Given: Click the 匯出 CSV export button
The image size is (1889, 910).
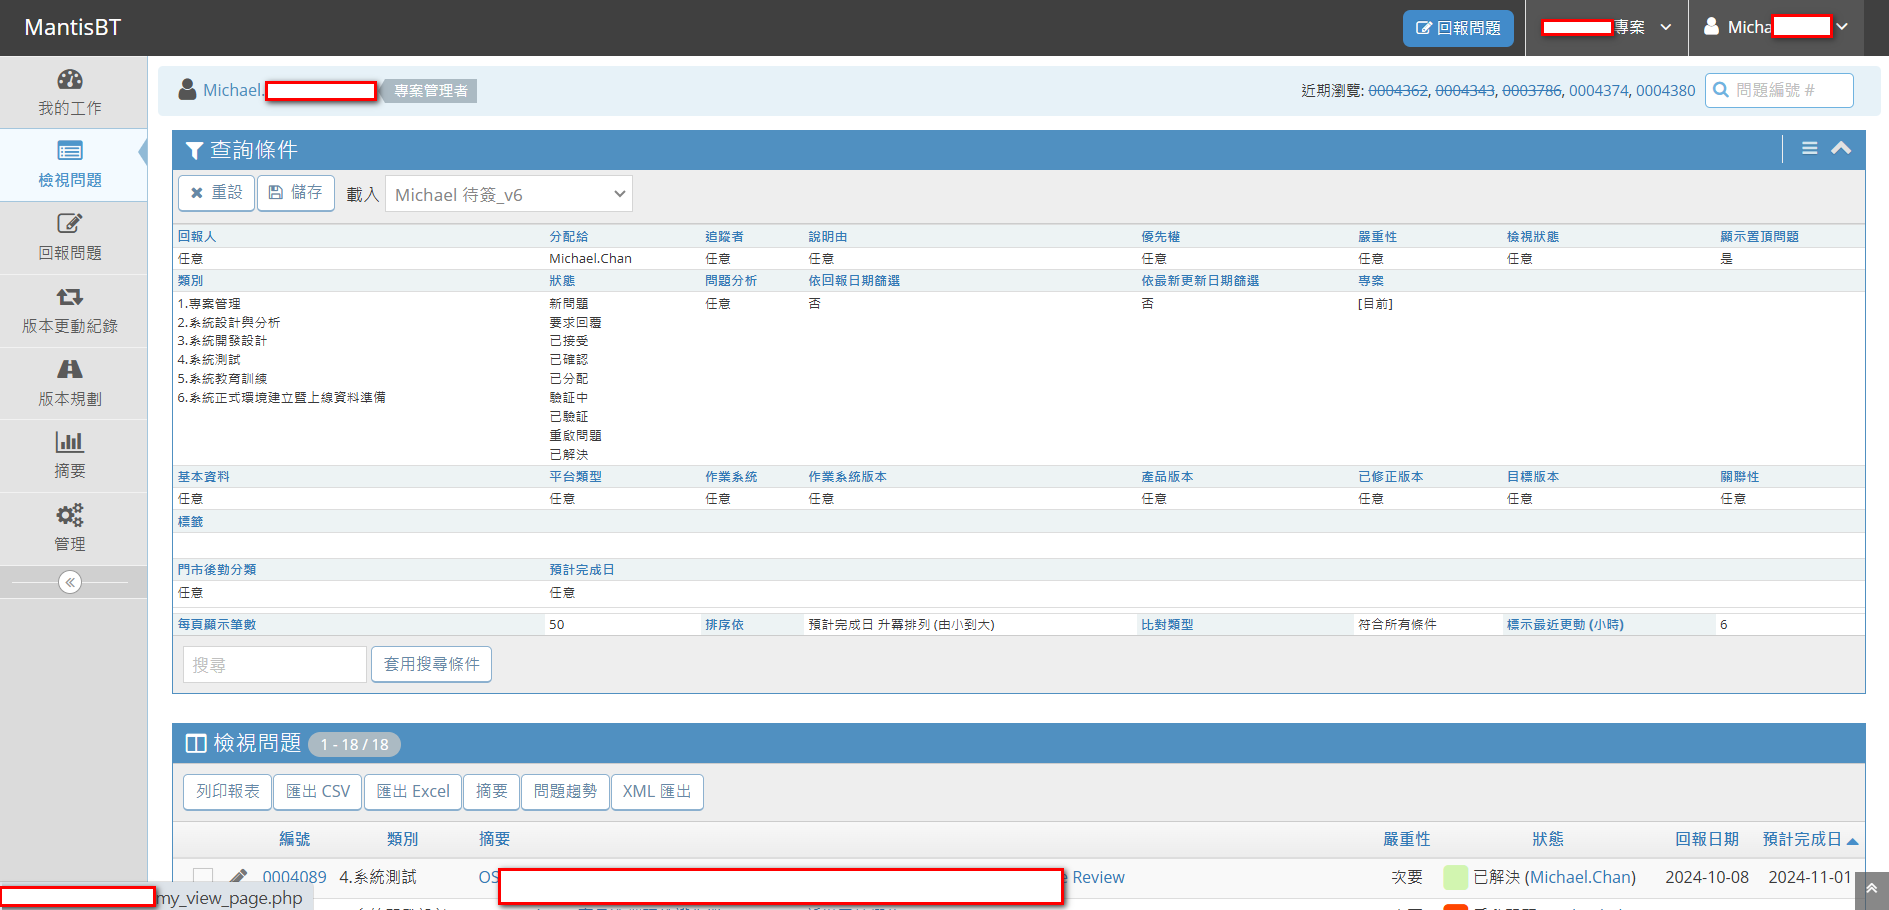Looking at the screenshot, I should (318, 791).
